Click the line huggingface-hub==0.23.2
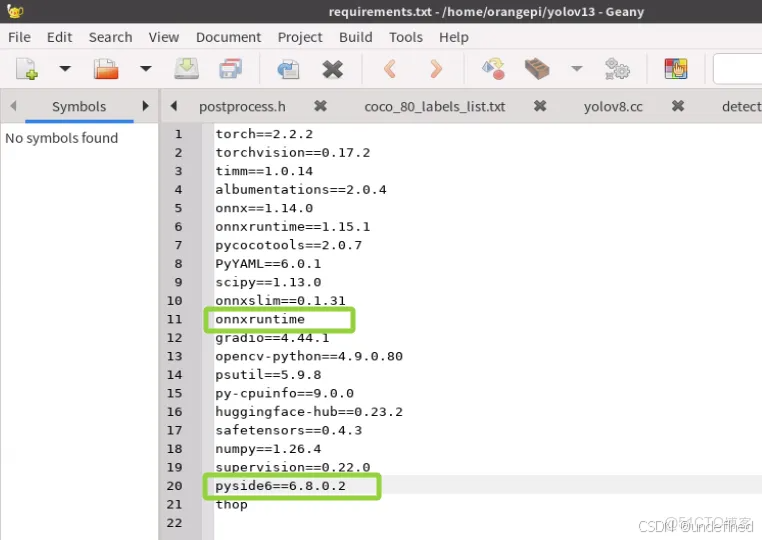The image size is (762, 540). (309, 411)
